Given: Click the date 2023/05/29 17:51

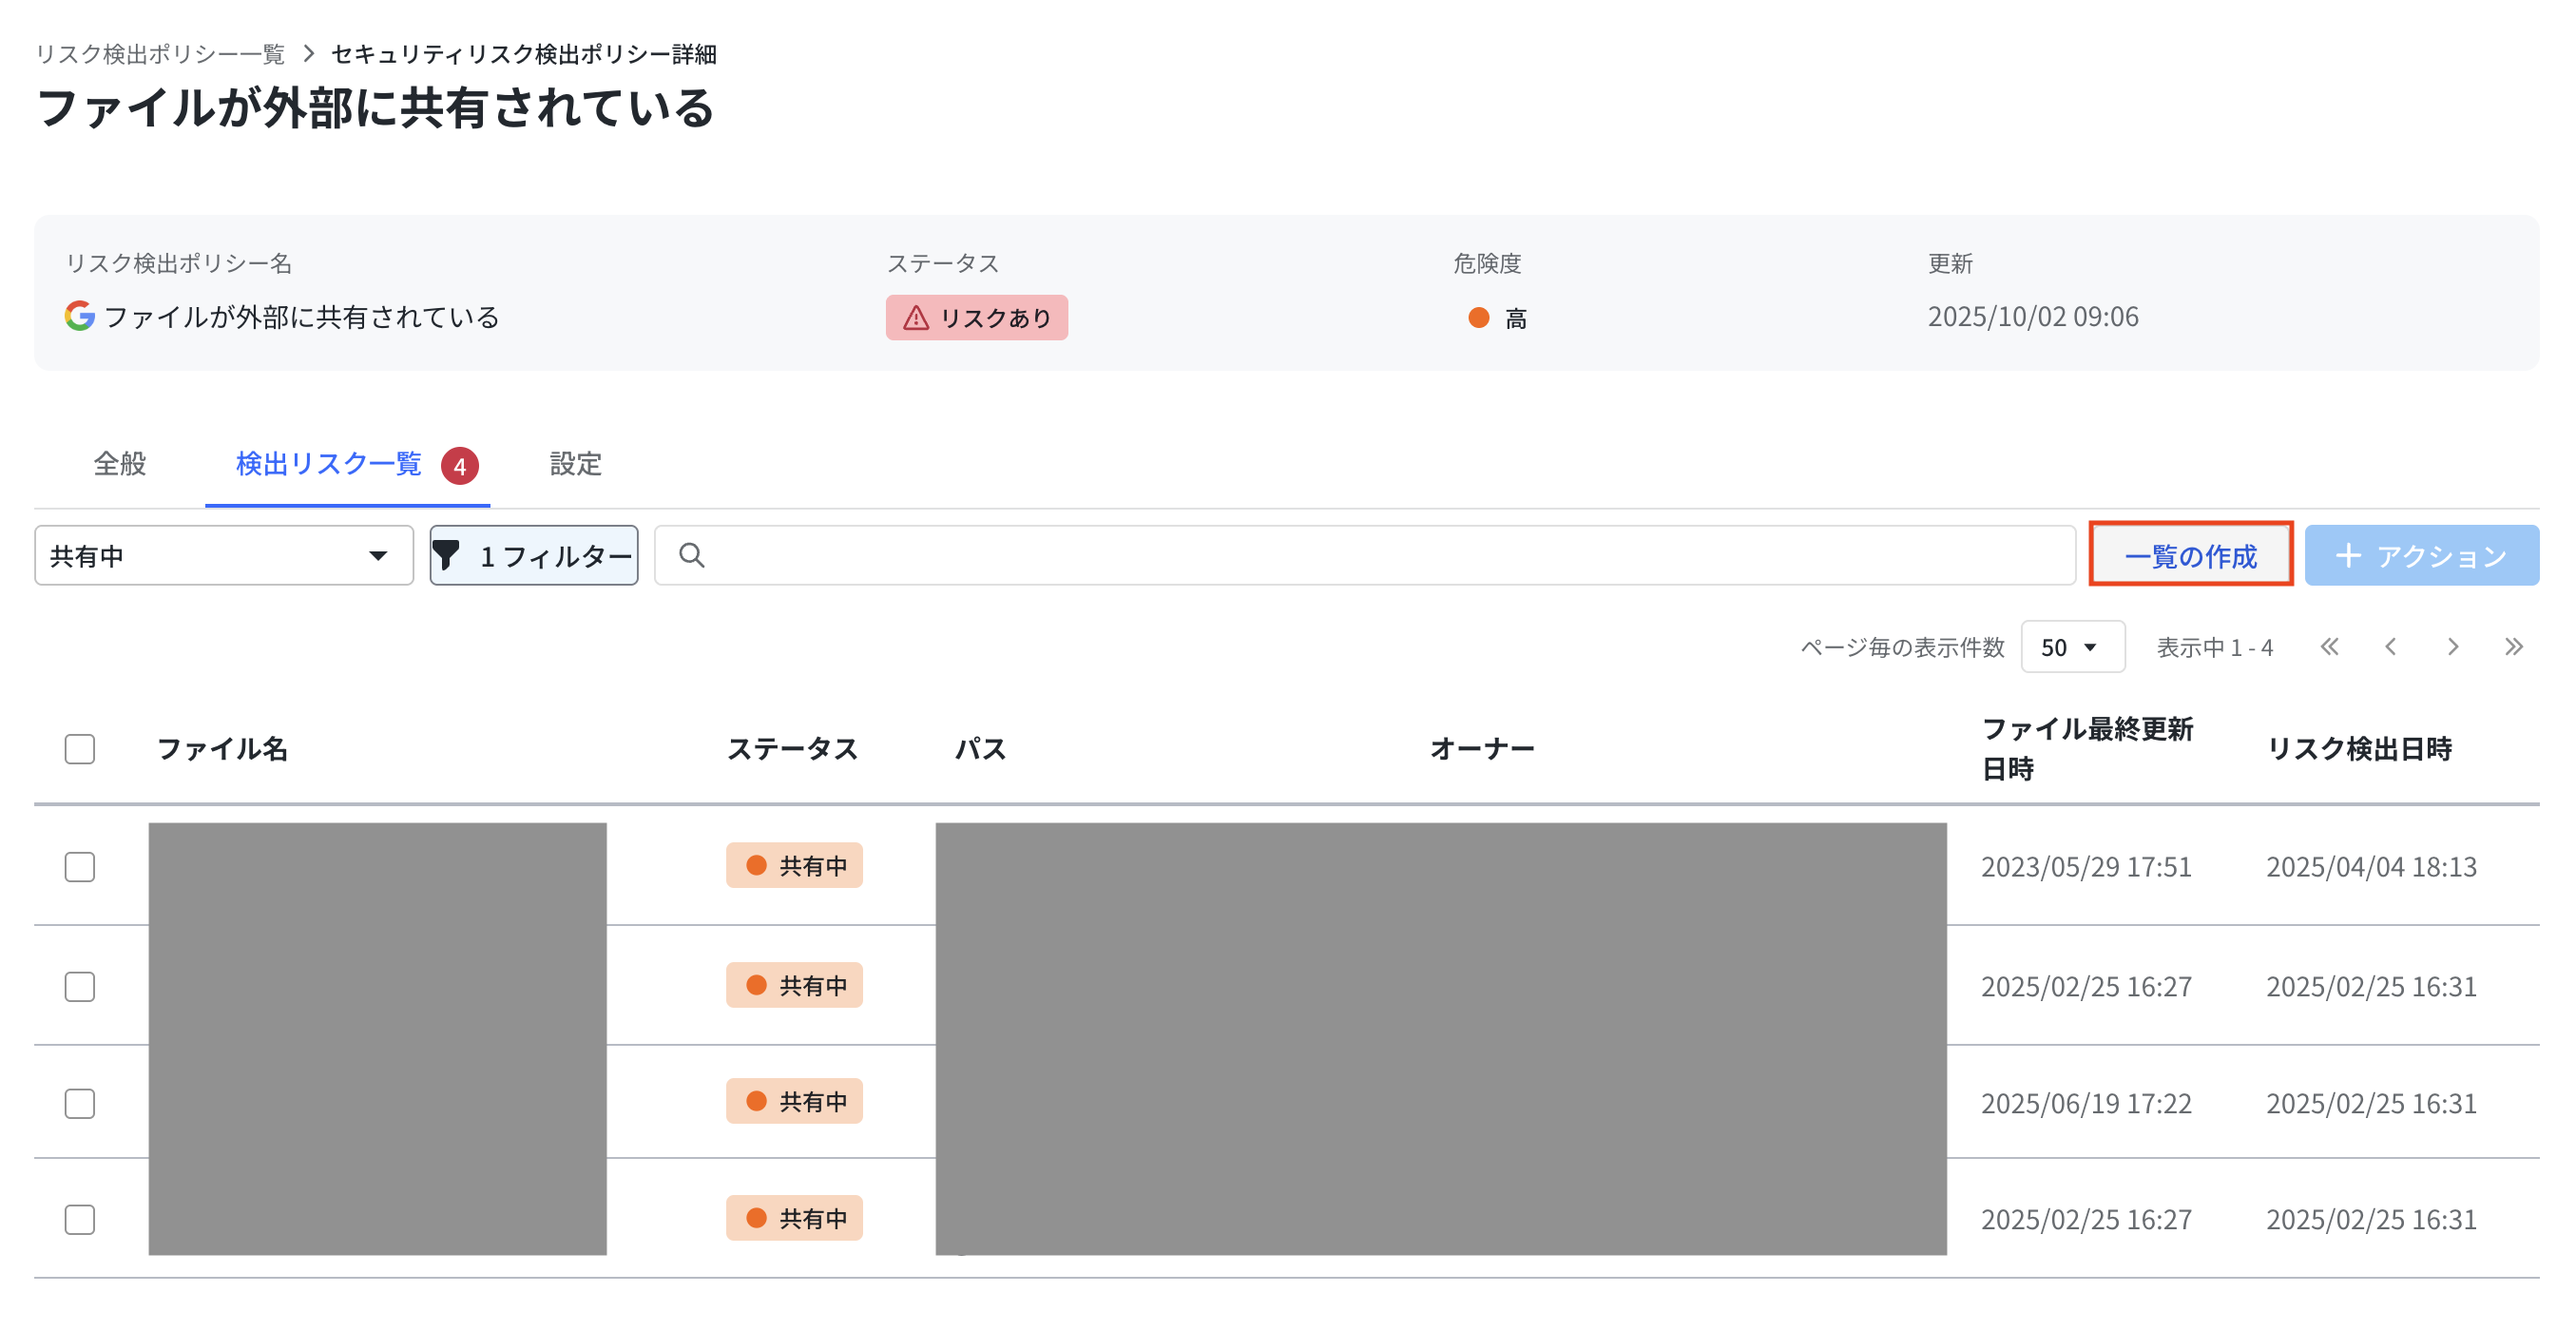Looking at the screenshot, I should coord(2086,866).
